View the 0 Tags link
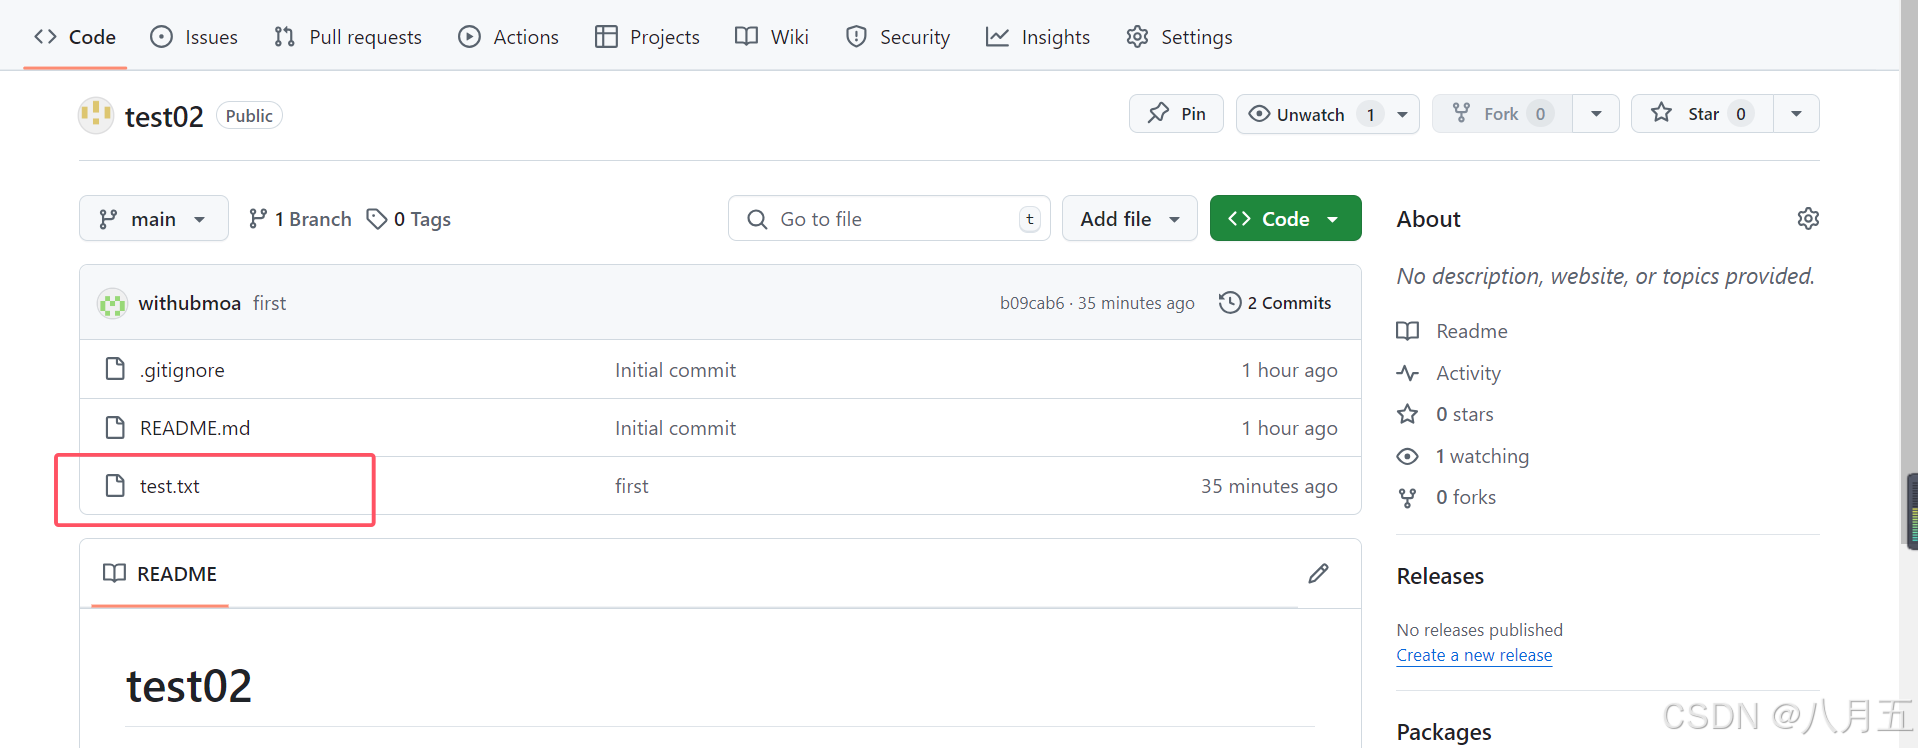Image resolution: width=1918 pixels, height=748 pixels. tap(409, 218)
